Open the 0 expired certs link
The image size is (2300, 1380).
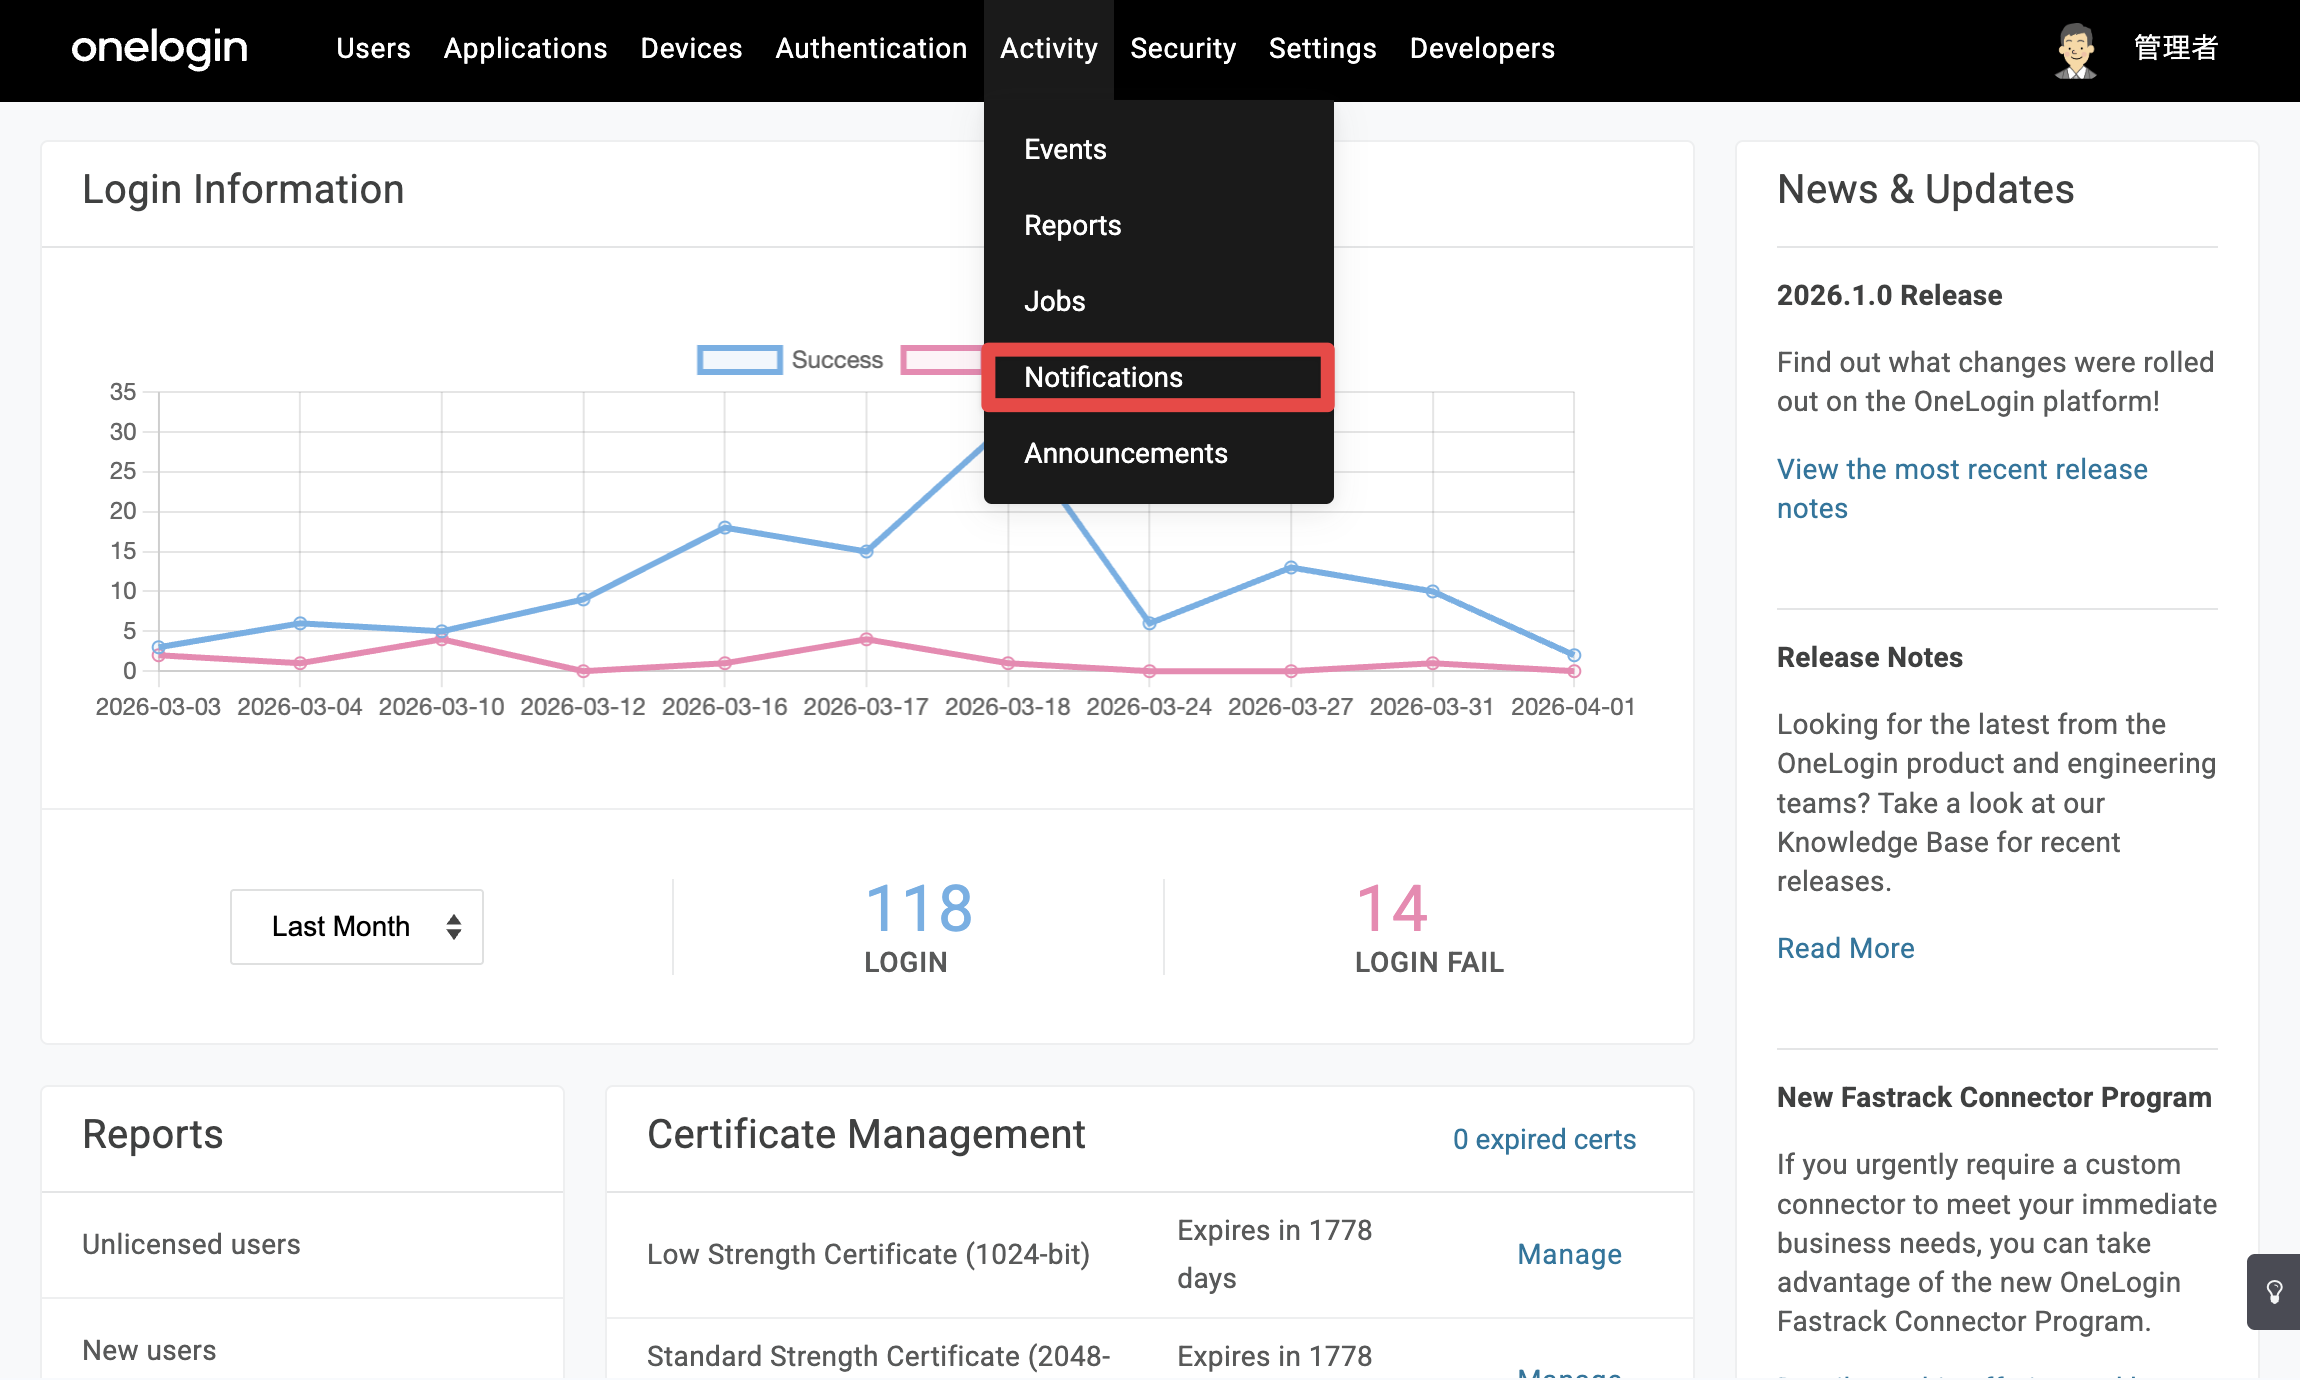click(1544, 1139)
